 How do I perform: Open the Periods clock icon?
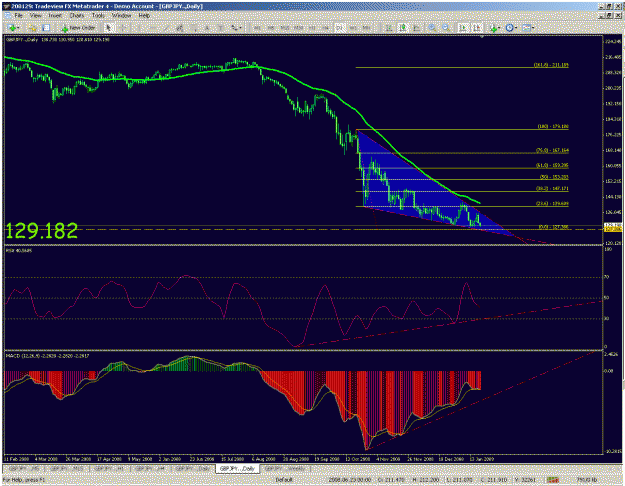(509, 28)
